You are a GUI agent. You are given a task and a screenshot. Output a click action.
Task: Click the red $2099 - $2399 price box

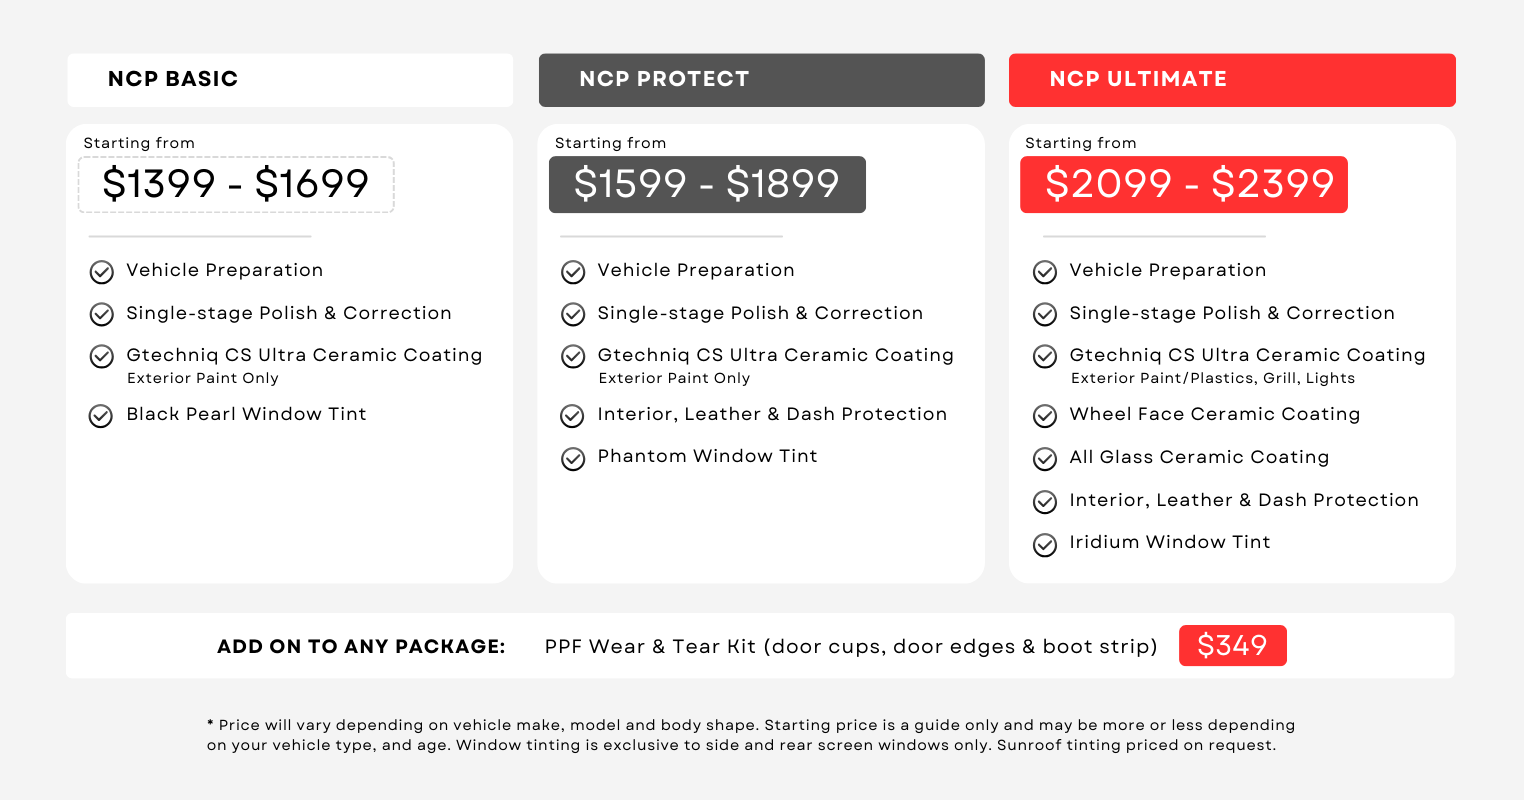coord(1184,184)
